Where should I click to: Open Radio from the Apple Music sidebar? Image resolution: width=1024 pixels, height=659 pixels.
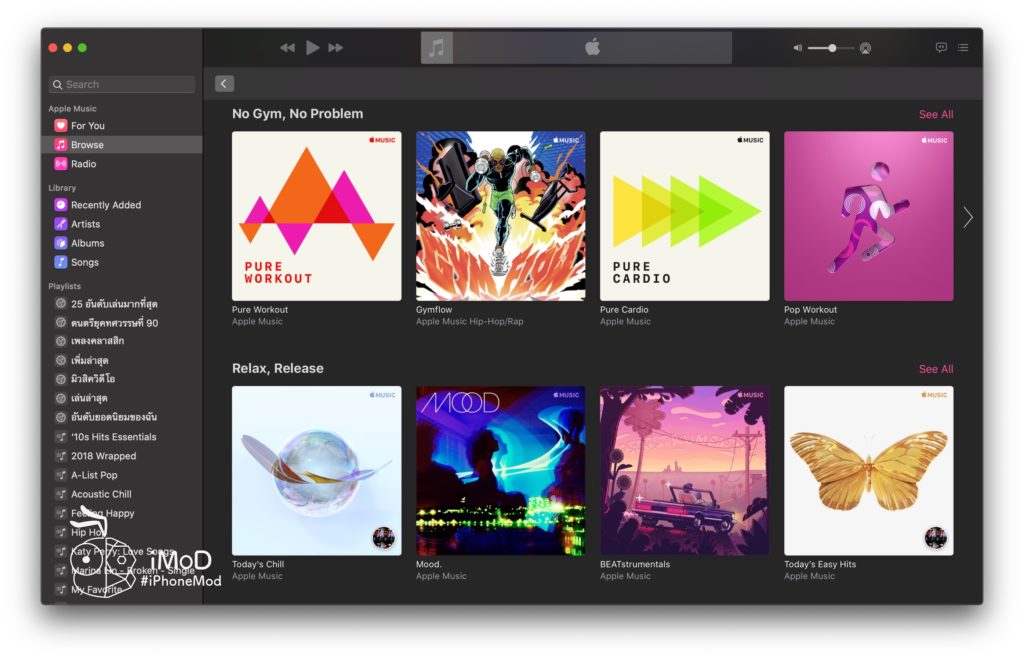(x=87, y=163)
